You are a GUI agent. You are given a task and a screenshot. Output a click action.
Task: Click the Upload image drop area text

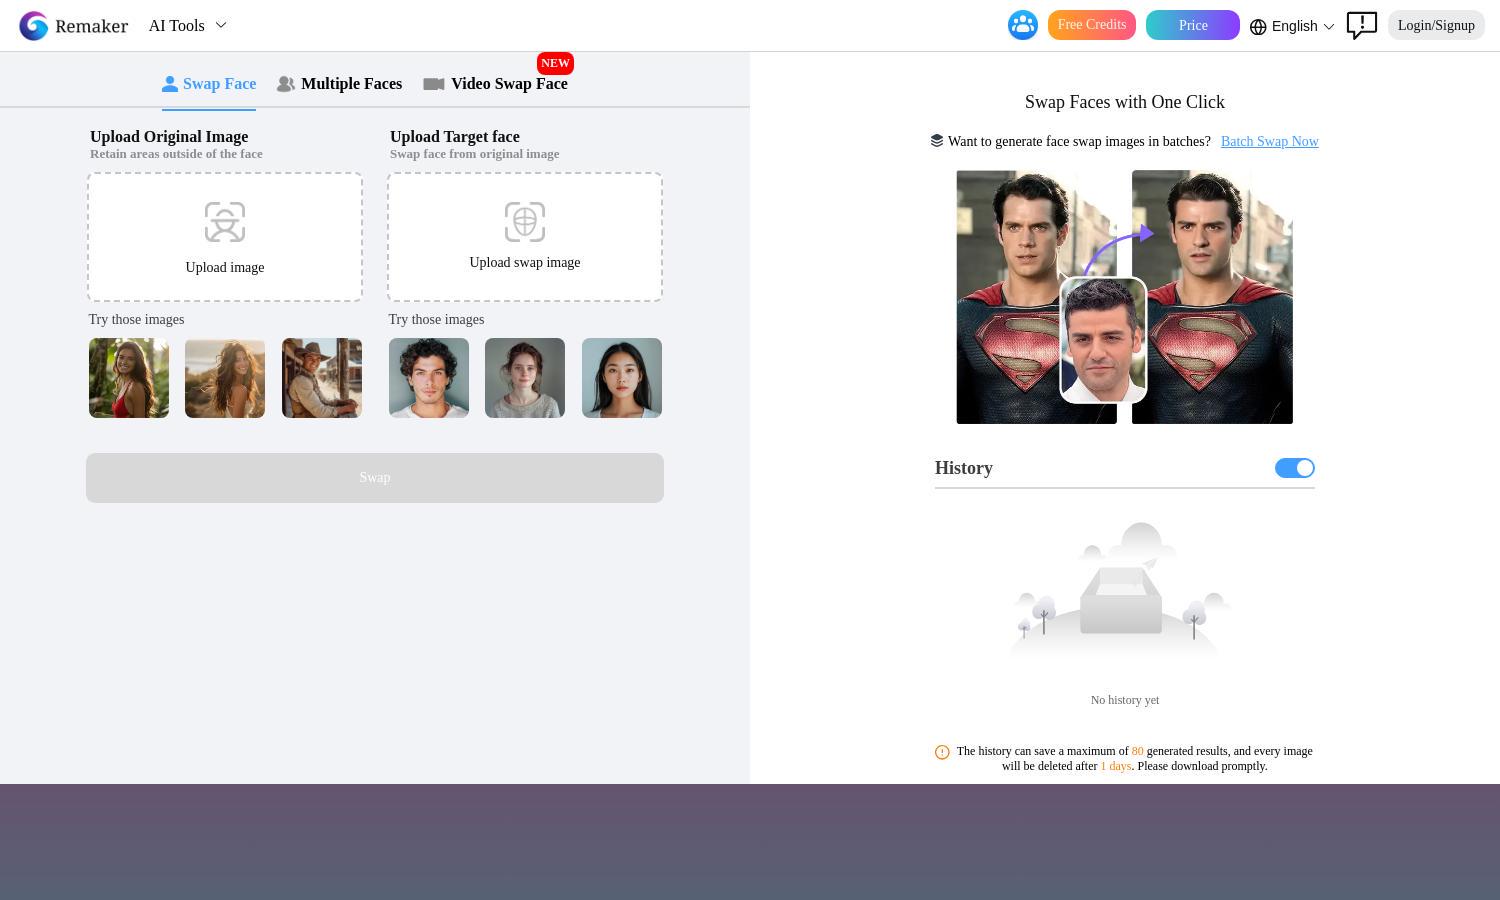coord(225,267)
